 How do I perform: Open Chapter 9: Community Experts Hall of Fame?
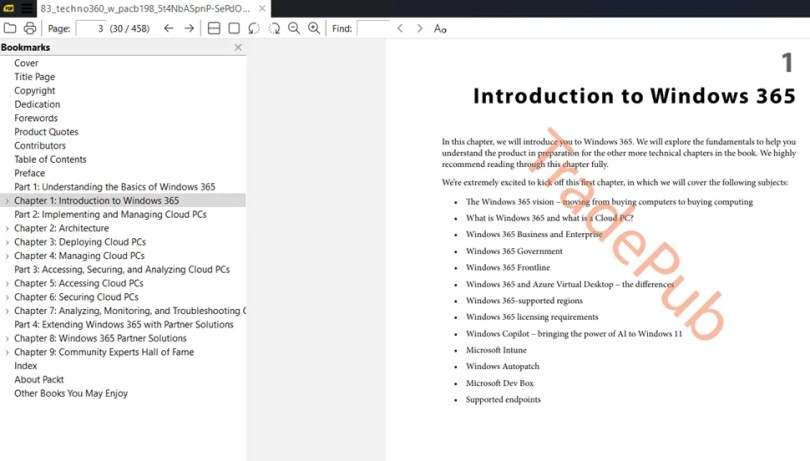point(104,352)
